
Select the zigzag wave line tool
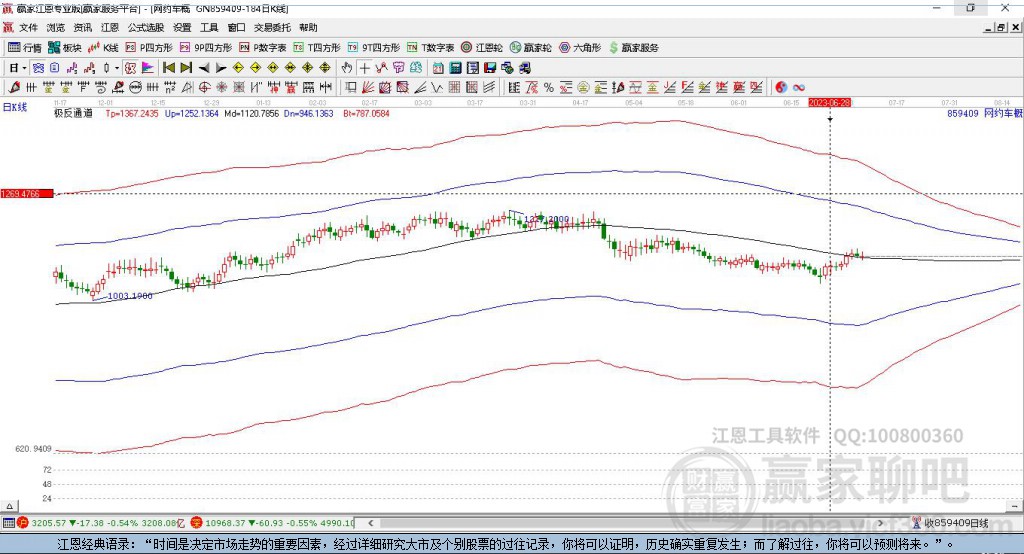click(437, 88)
